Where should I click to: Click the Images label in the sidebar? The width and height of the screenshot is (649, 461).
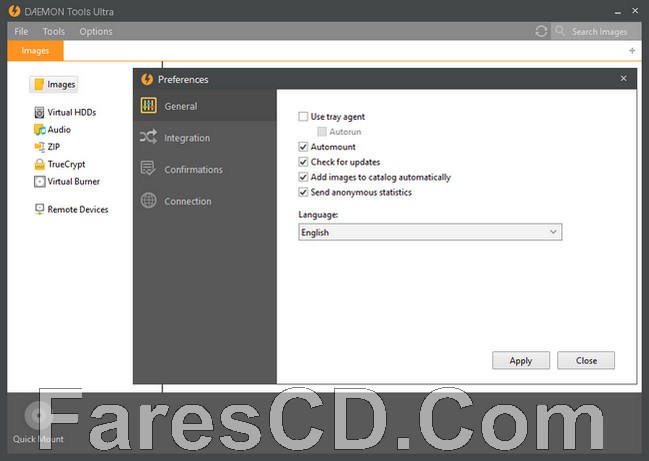tap(61, 84)
